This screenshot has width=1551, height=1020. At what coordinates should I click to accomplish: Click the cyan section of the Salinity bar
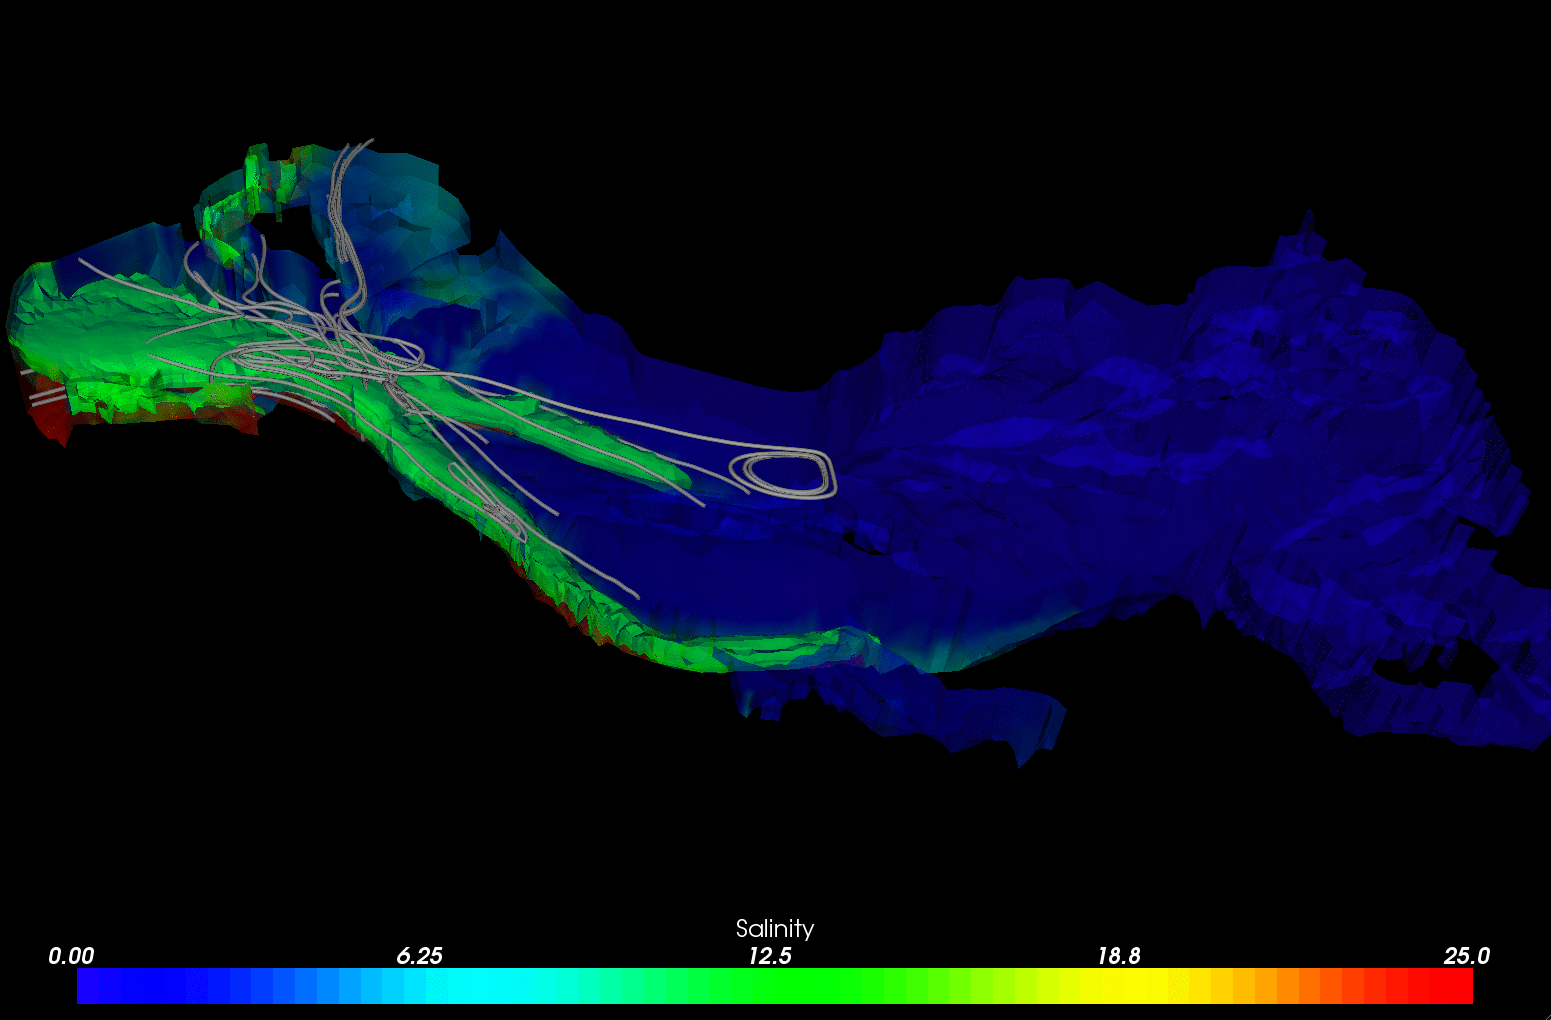[x=470, y=986]
